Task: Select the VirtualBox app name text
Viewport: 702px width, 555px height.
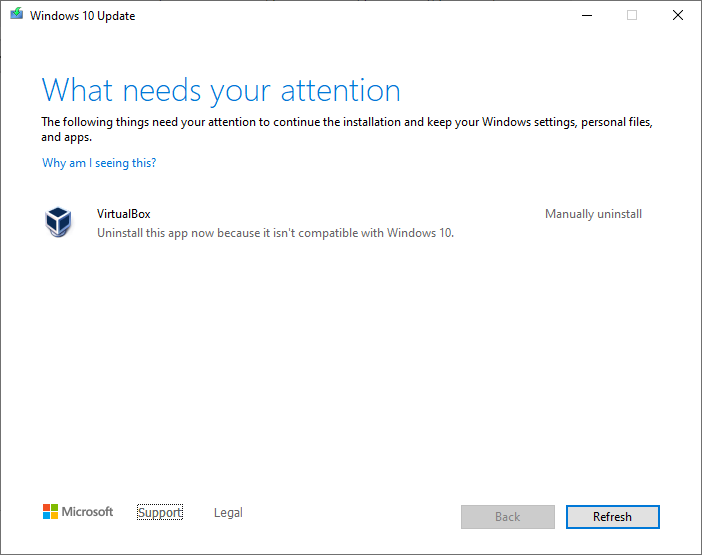Action: point(124,214)
